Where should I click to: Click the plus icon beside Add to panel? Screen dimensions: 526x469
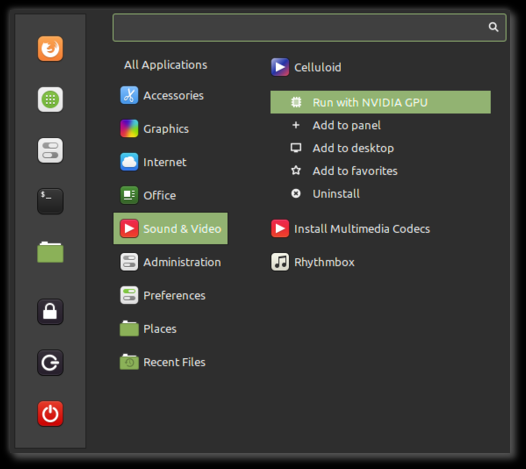pyautogui.click(x=296, y=125)
